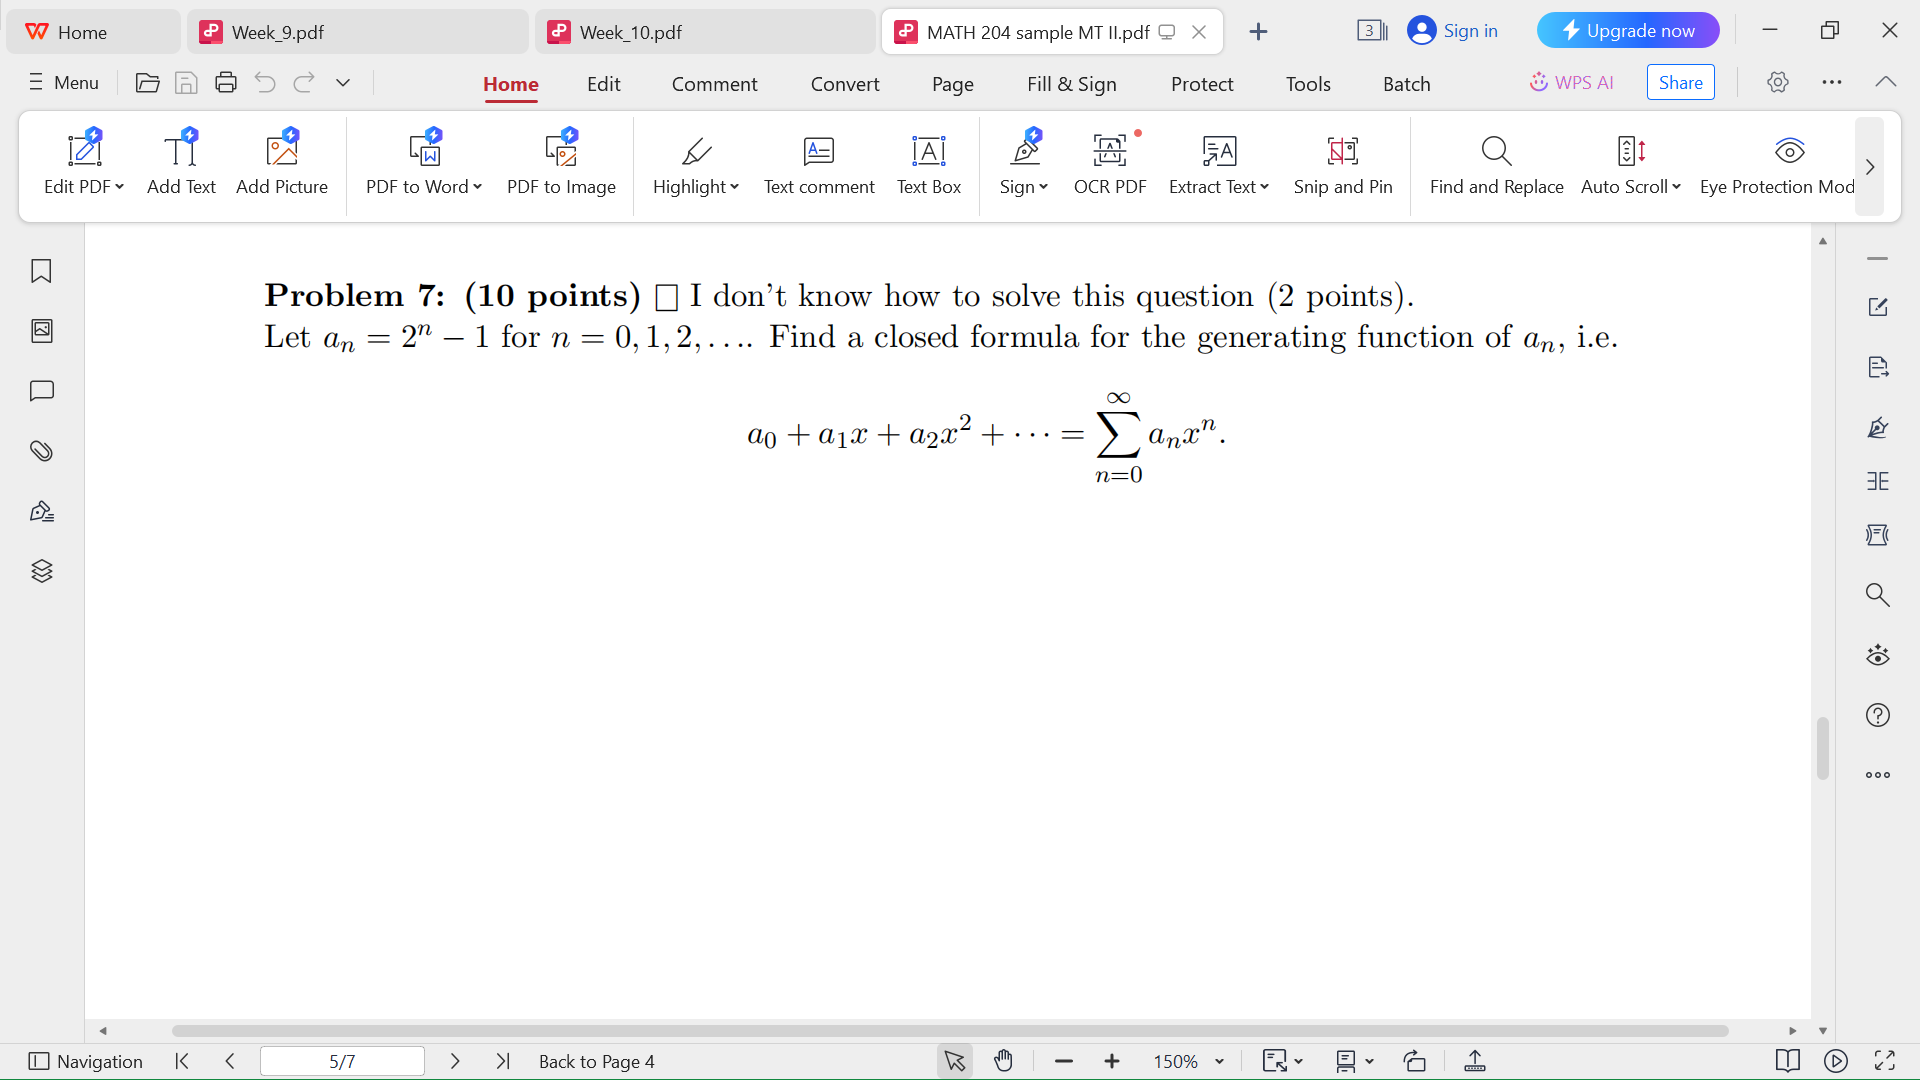This screenshot has height=1080, width=1920.
Task: Switch to the Hand pan tool
Action: [1003, 1061]
